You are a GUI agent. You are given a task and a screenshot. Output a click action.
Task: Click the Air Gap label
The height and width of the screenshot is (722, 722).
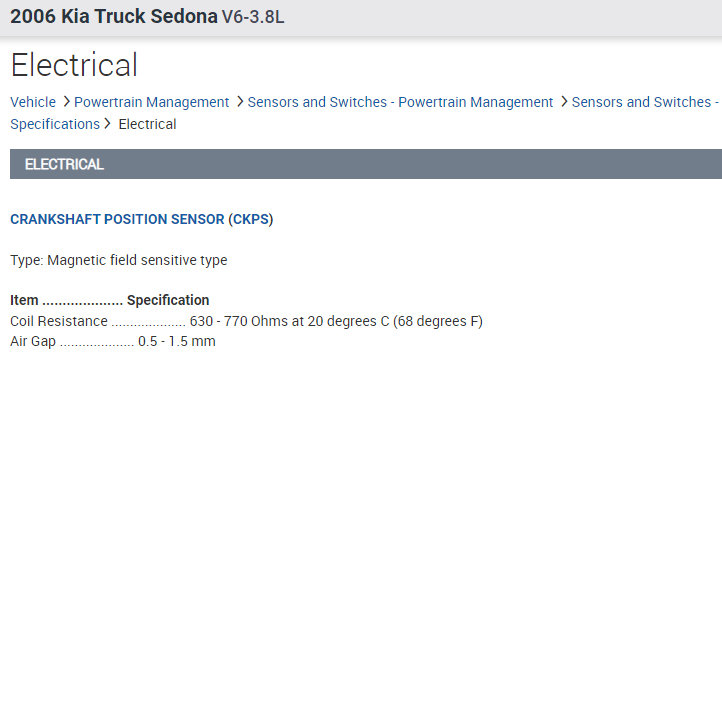click(x=33, y=341)
